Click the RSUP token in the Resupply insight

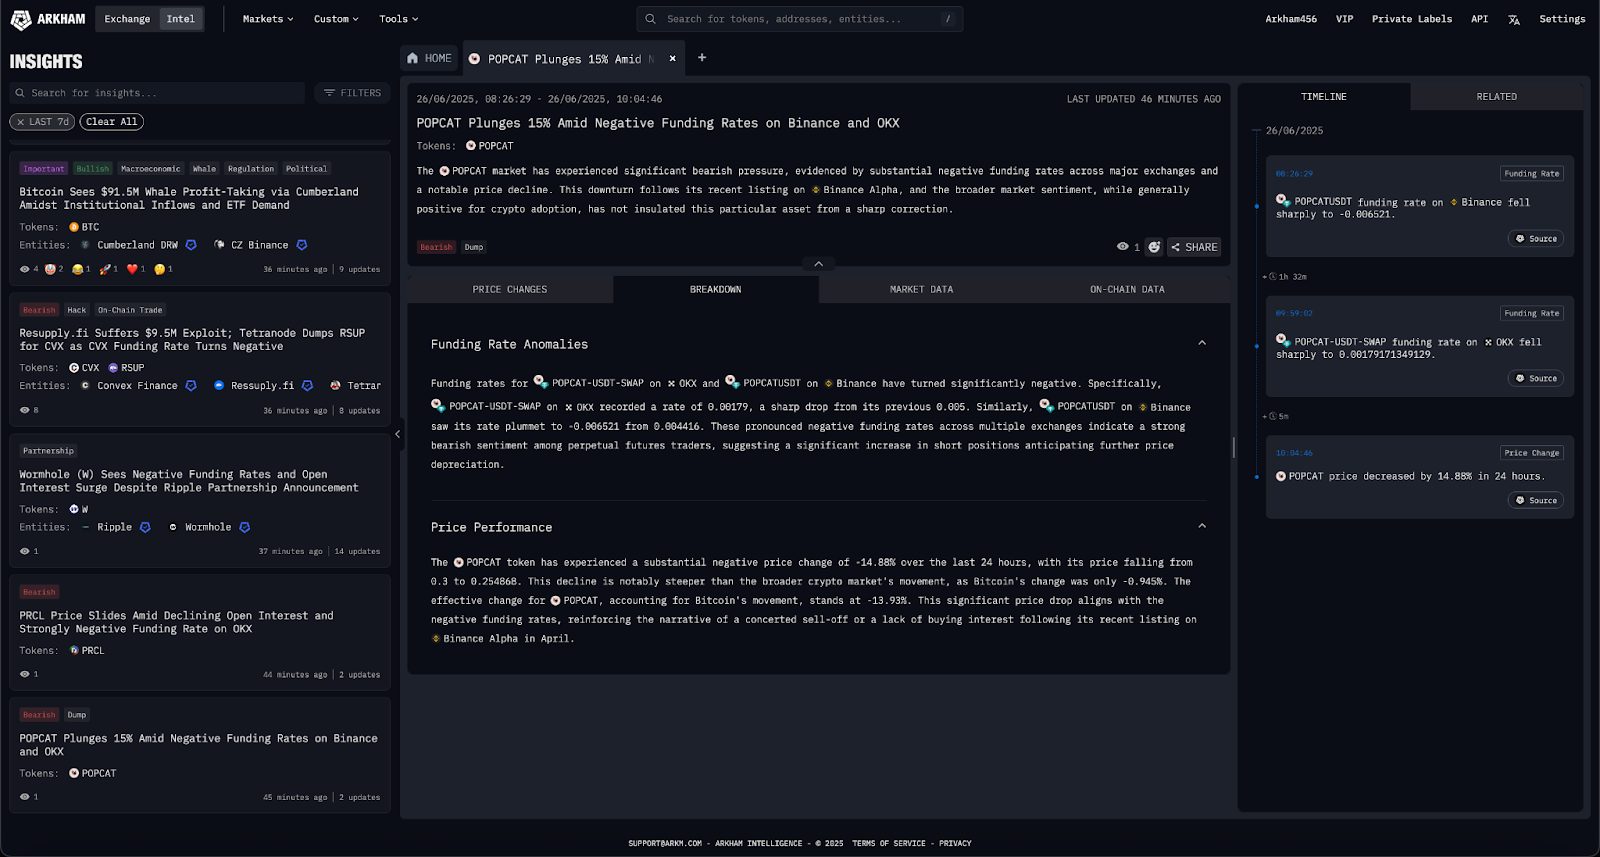[126, 368]
